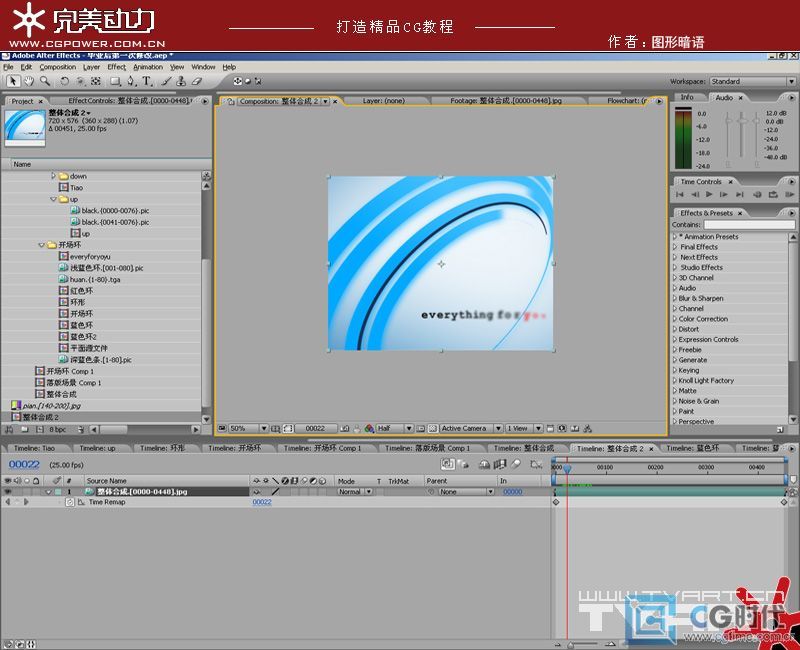Go to first frame in Time Controls
The height and width of the screenshot is (650, 800).
click(x=680, y=194)
